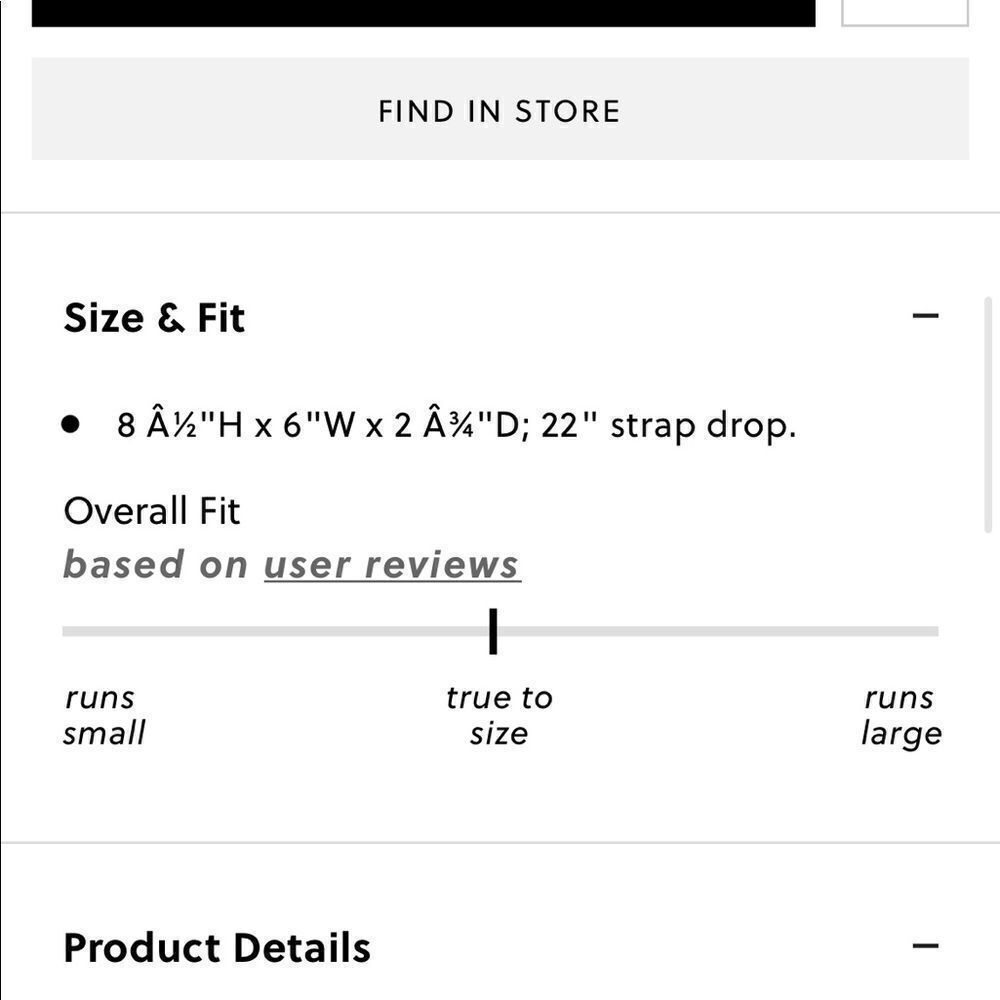Click the black bar button at top
Screen dimensions: 1000x1000
coord(423,12)
